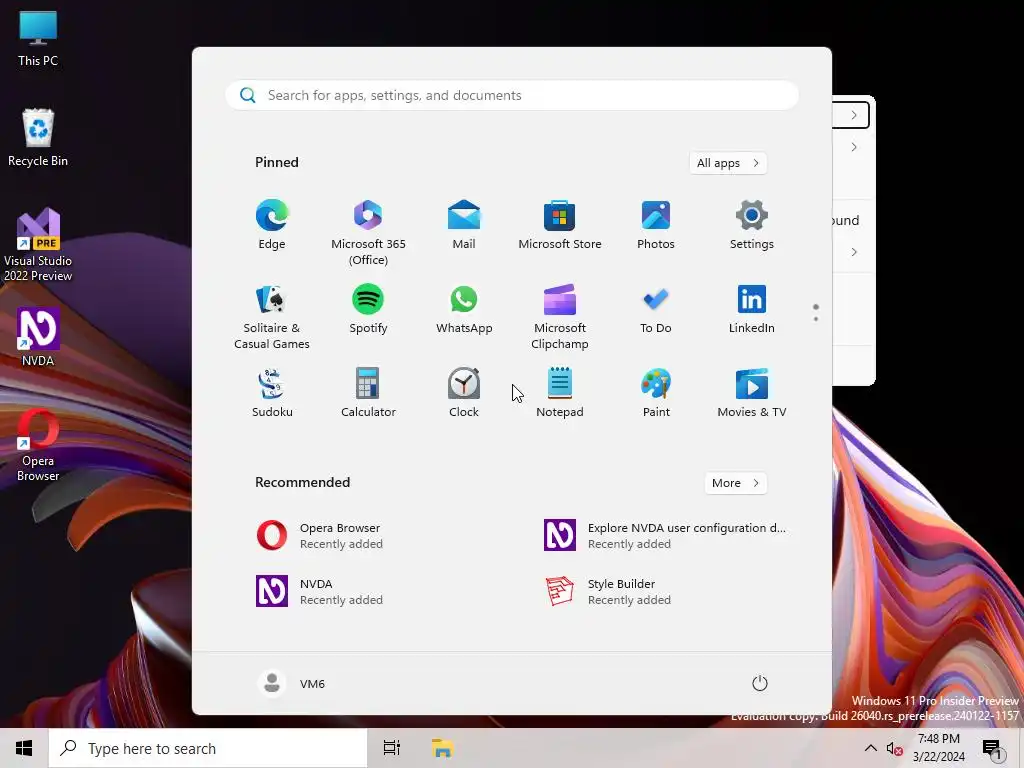1024x768 pixels.
Task: Select Recycle Bin on desktop
Action: pos(38,138)
